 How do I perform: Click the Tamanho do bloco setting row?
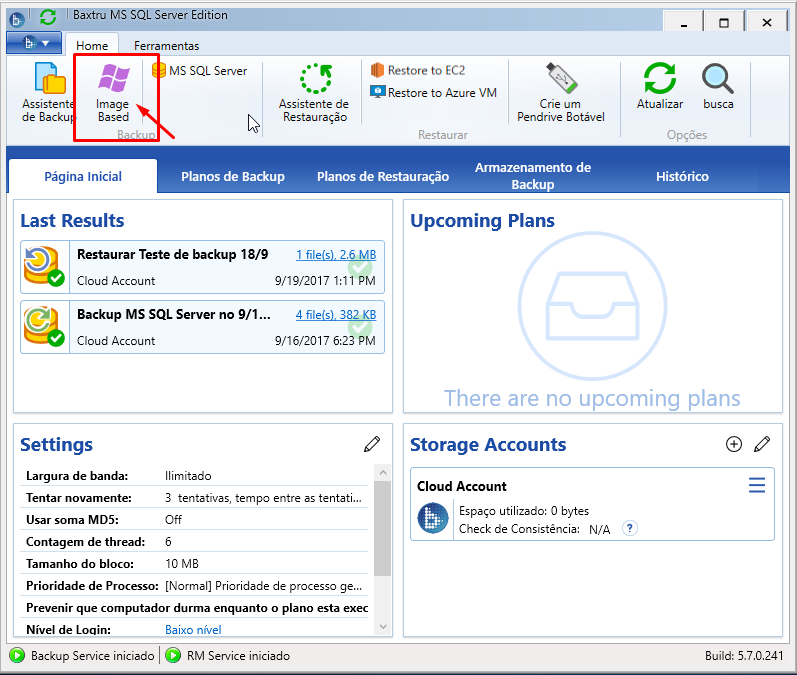194,564
